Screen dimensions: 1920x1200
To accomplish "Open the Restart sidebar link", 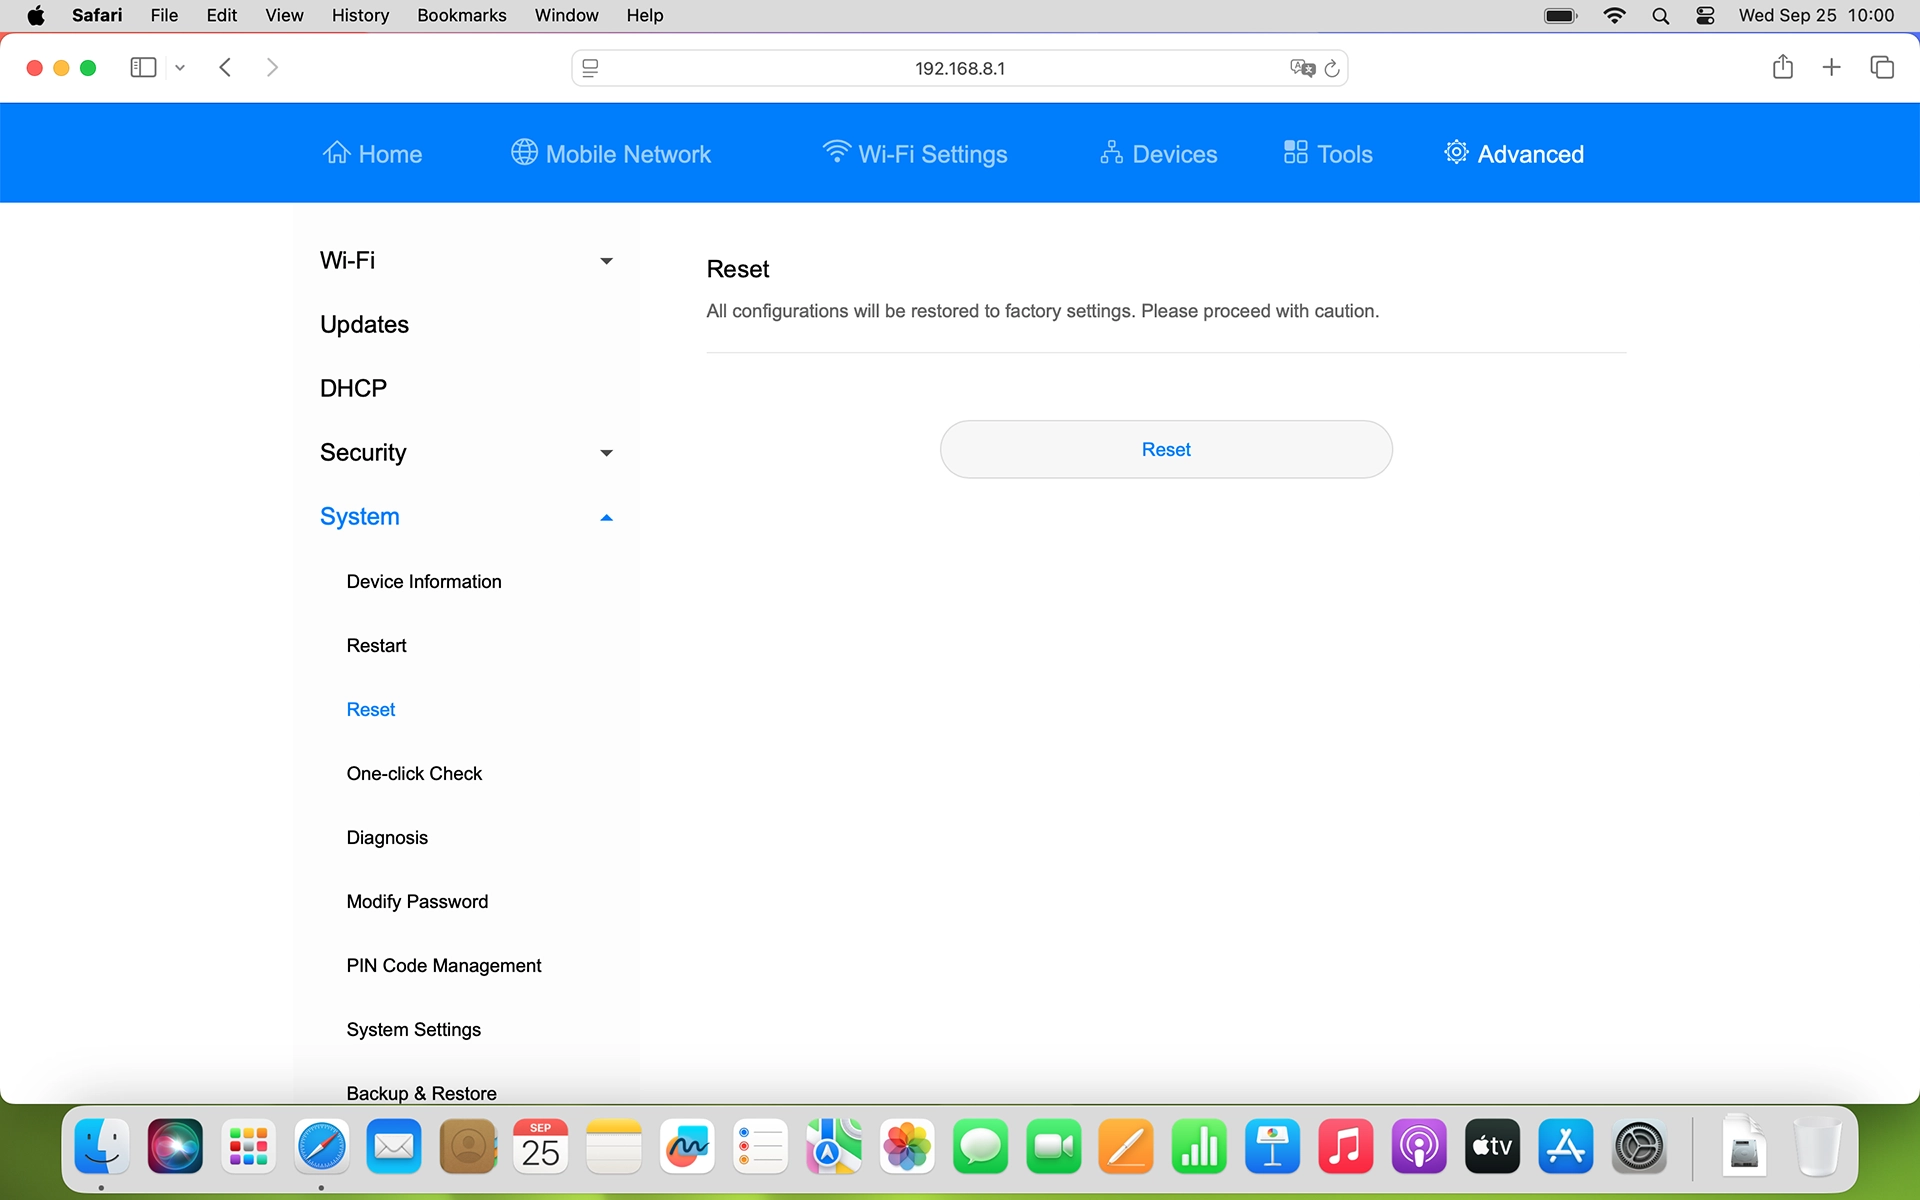I will tap(376, 645).
